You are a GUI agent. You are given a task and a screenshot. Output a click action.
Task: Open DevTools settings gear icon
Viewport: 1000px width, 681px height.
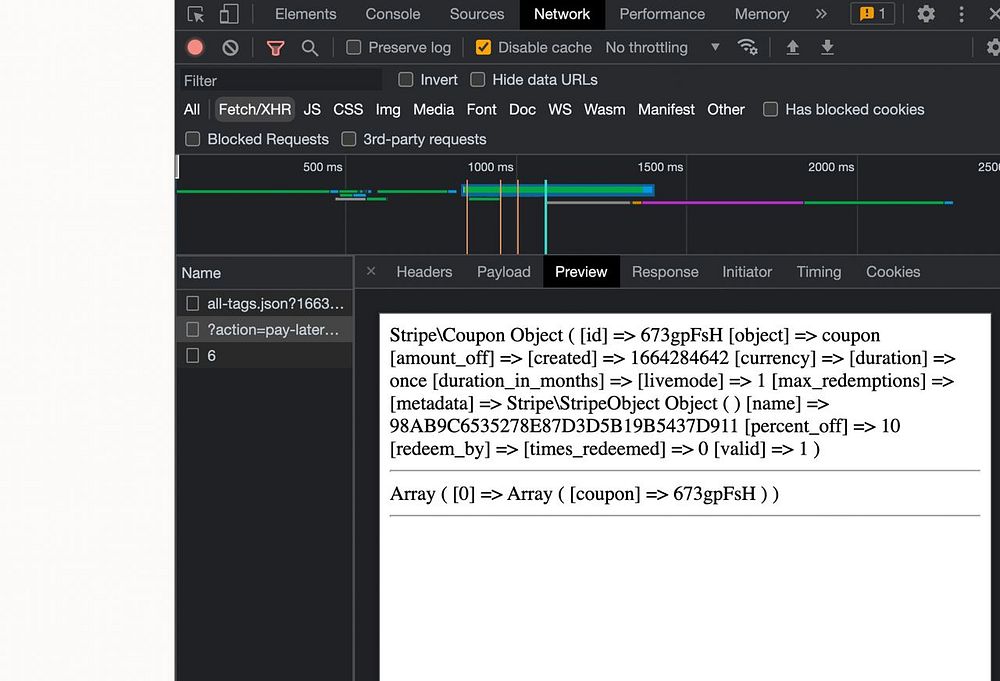(926, 14)
